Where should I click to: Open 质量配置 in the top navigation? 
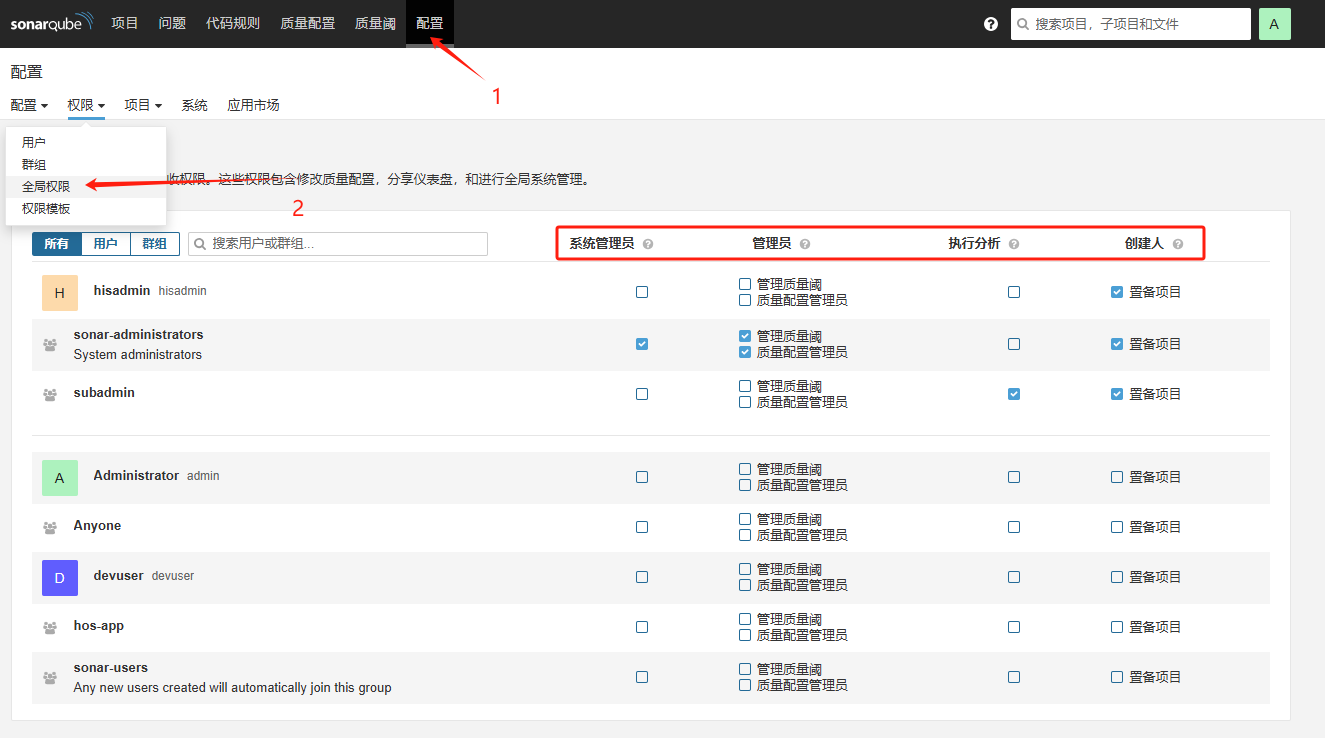pyautogui.click(x=308, y=23)
